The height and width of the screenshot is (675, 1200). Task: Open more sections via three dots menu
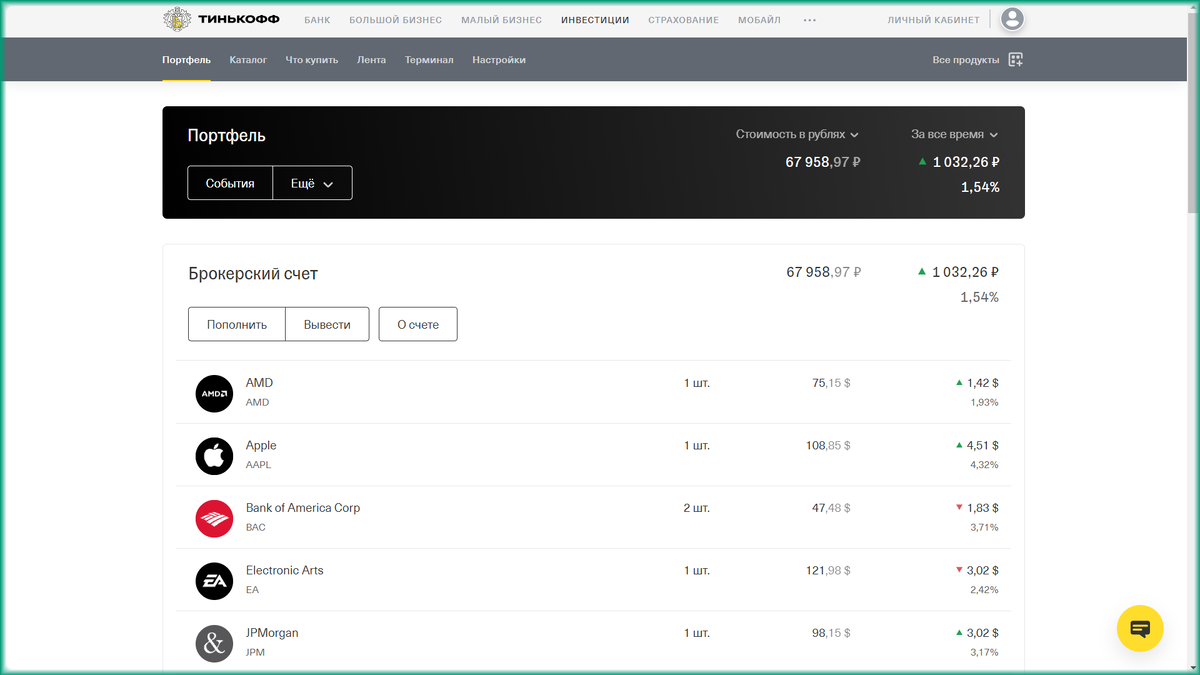coord(810,20)
